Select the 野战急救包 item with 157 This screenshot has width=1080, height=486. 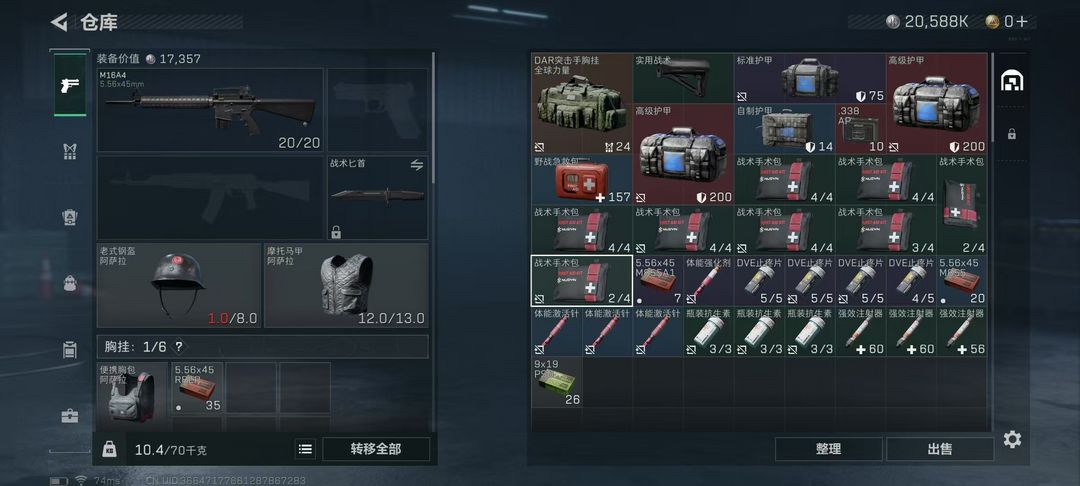582,180
